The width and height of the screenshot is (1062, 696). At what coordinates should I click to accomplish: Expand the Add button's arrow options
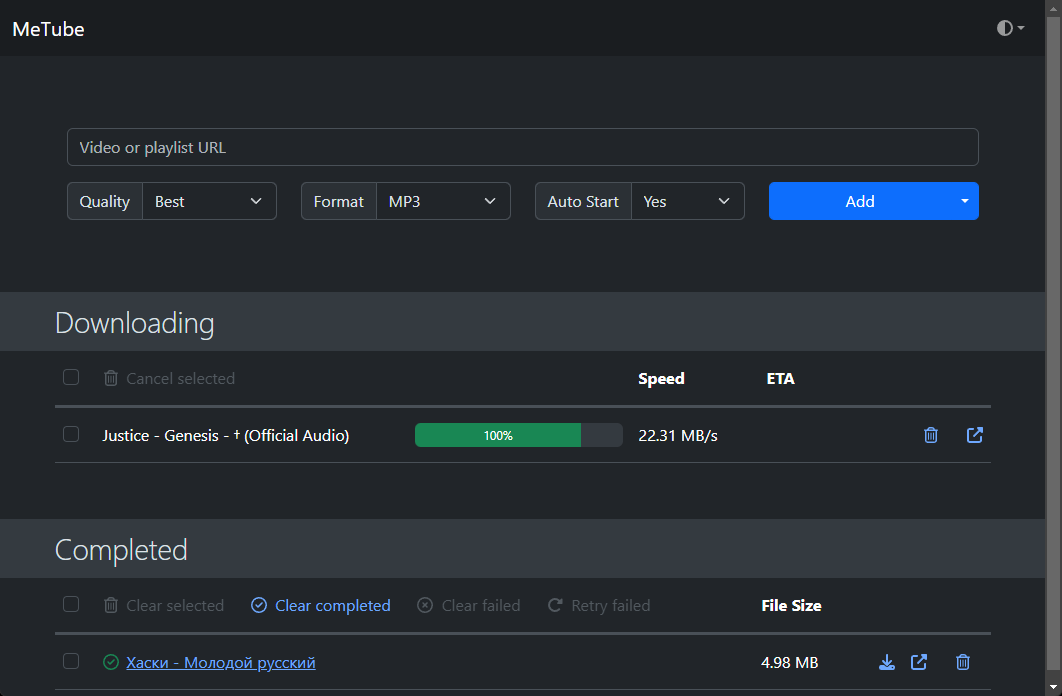coord(965,201)
